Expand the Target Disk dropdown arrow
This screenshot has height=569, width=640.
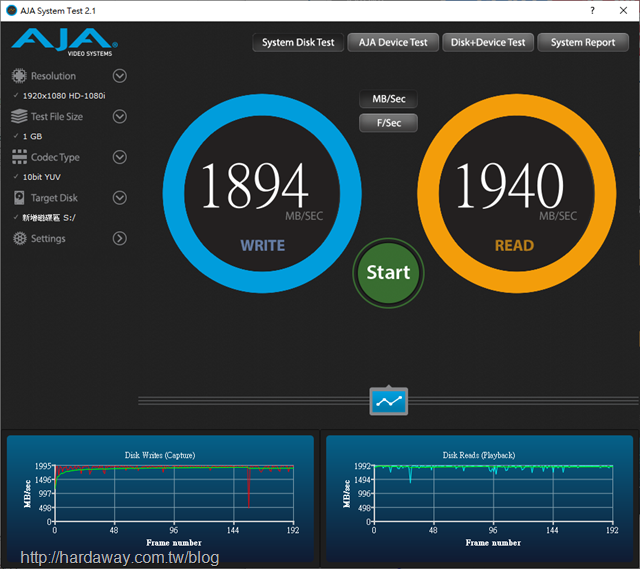(120, 198)
